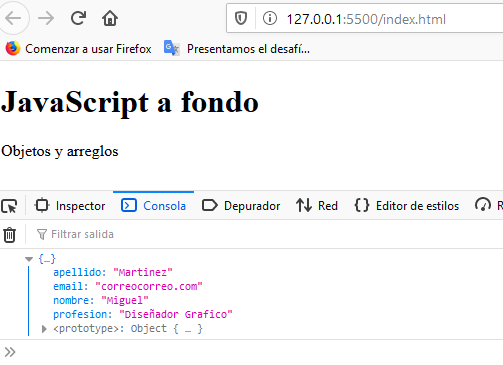Activate the element picker tool
Viewport: 503px width, 365px height.
tap(9, 206)
